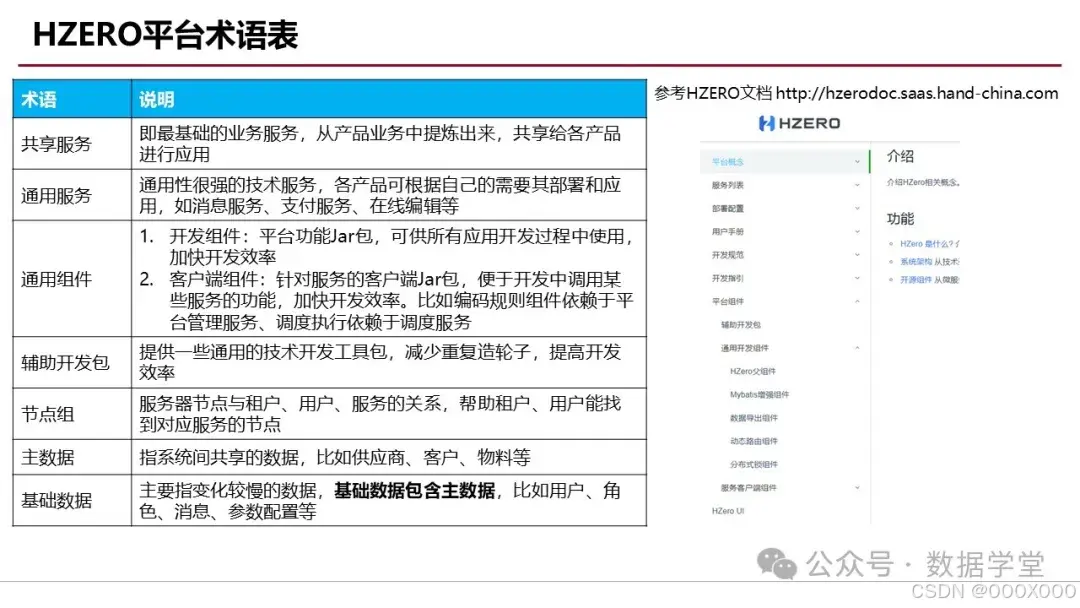Expand the 服务列表 chevron
The image size is (1080, 608).
point(858,185)
